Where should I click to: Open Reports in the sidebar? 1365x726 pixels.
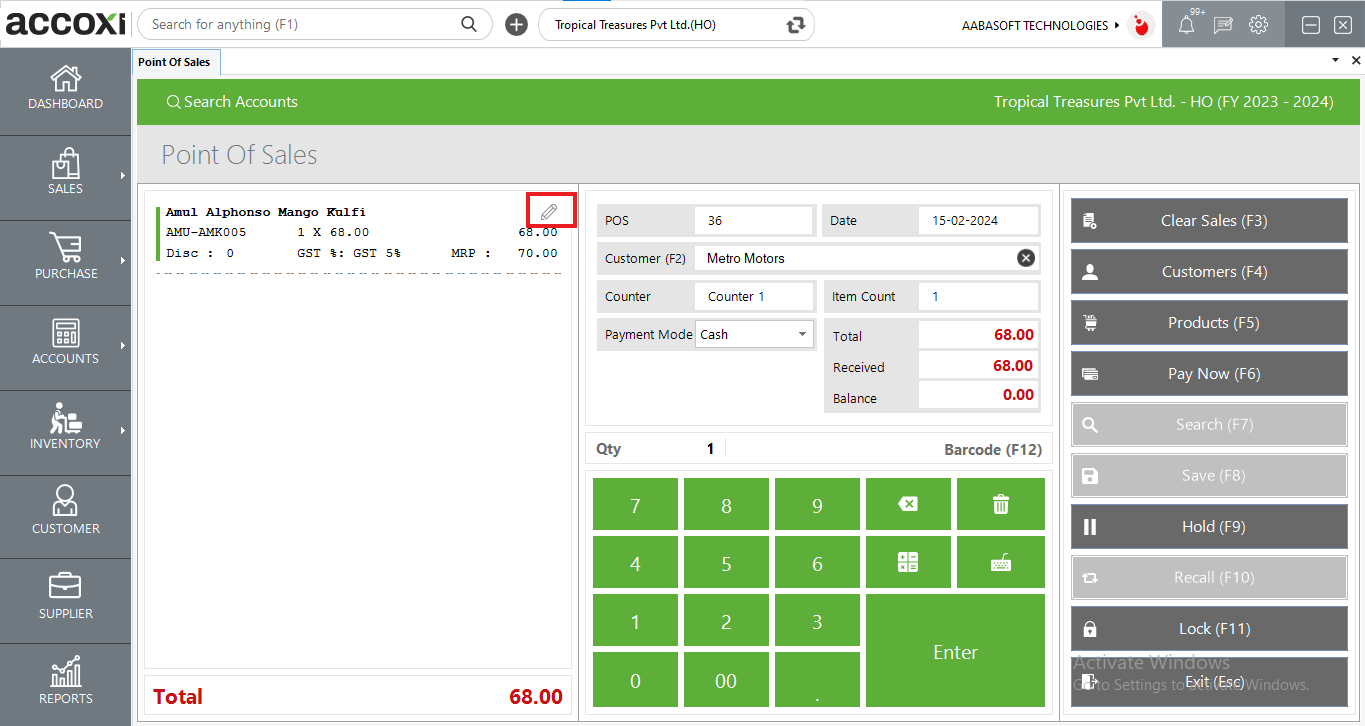pyautogui.click(x=65, y=684)
